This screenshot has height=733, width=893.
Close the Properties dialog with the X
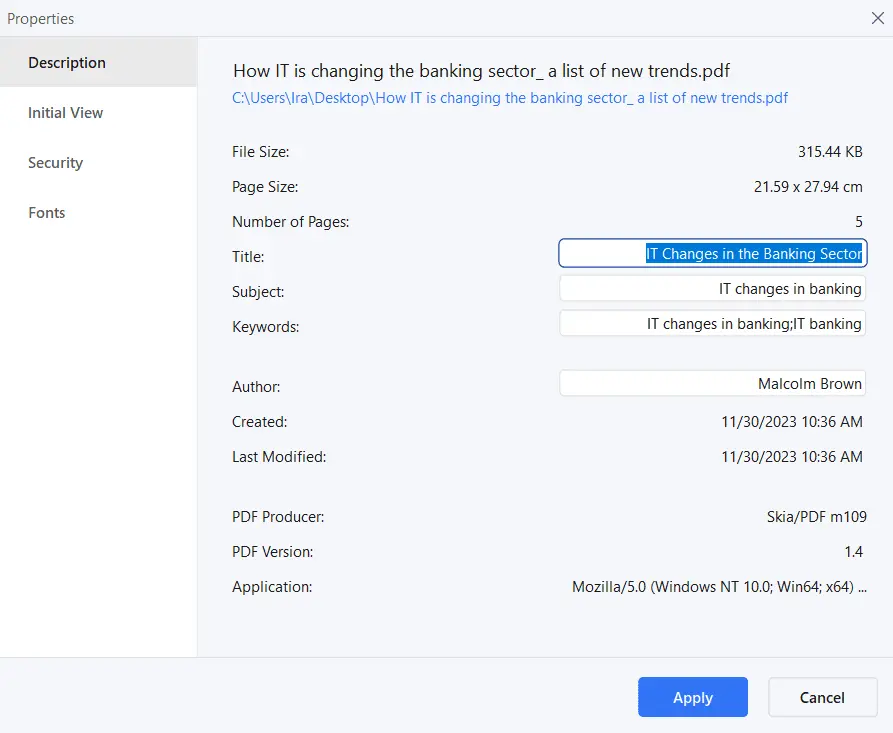pos(877,17)
